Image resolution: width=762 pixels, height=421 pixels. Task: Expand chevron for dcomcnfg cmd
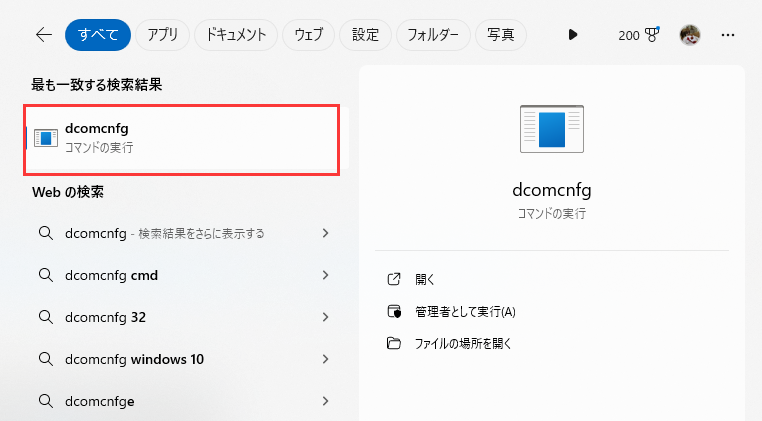point(326,275)
